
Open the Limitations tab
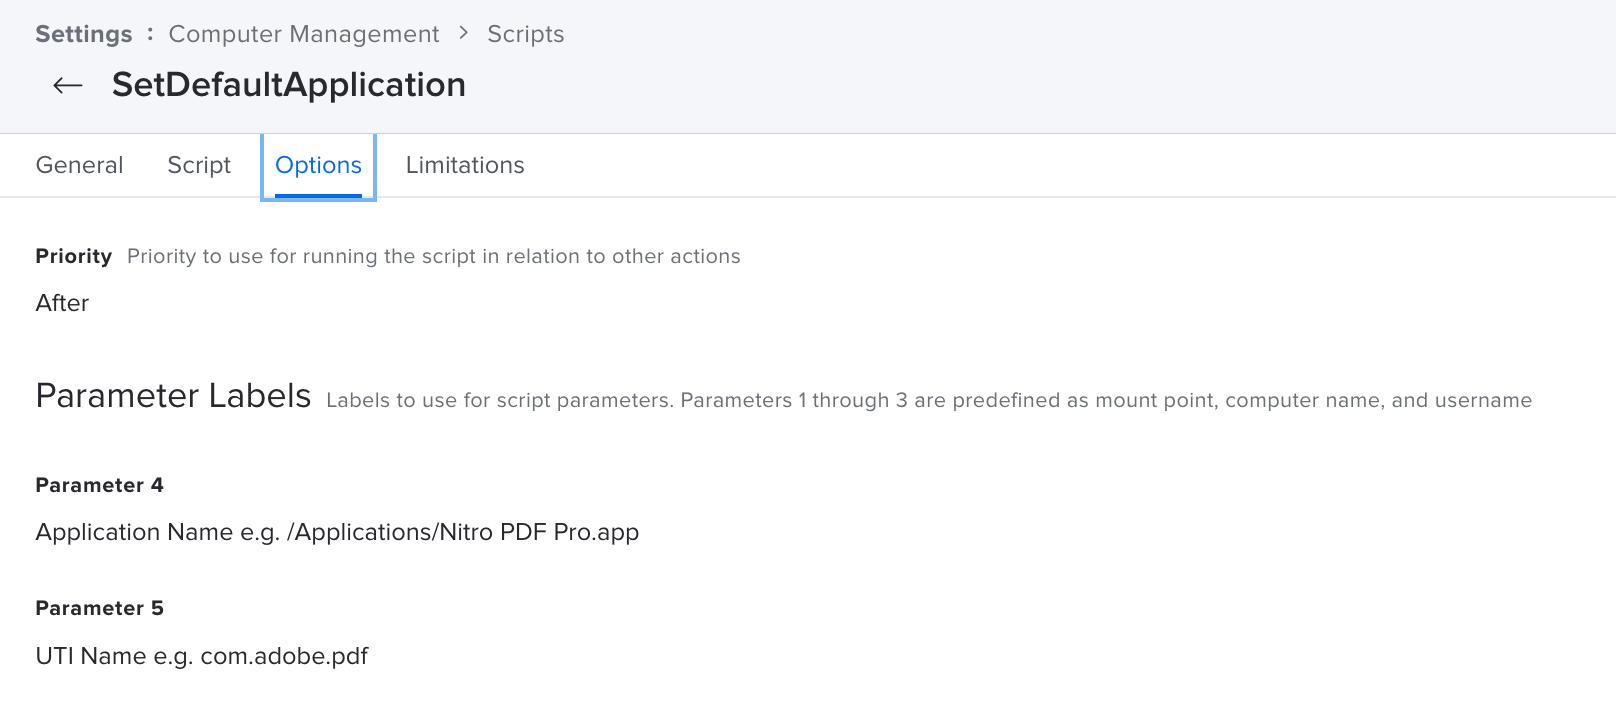465,165
